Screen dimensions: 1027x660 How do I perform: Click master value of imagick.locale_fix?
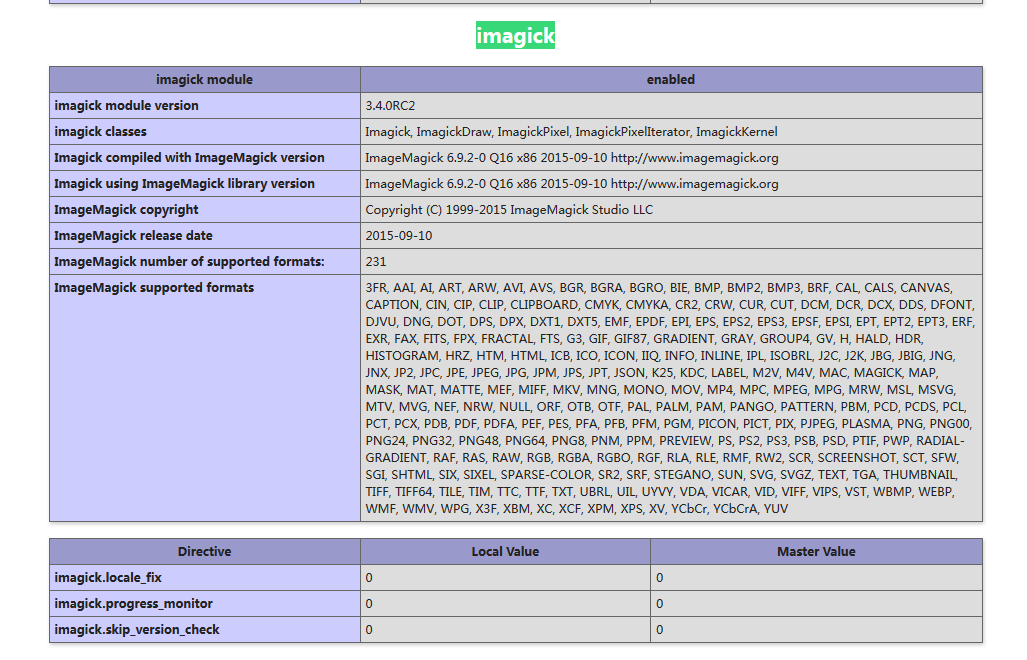coord(816,578)
